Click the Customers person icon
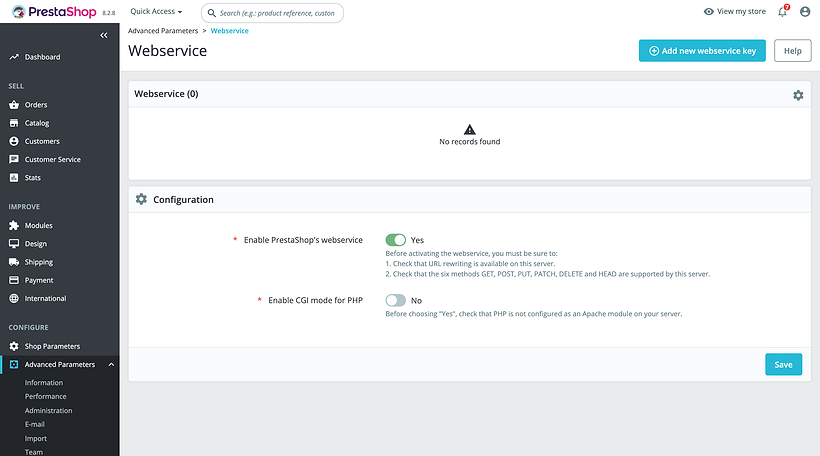820x456 pixels. tap(14, 141)
